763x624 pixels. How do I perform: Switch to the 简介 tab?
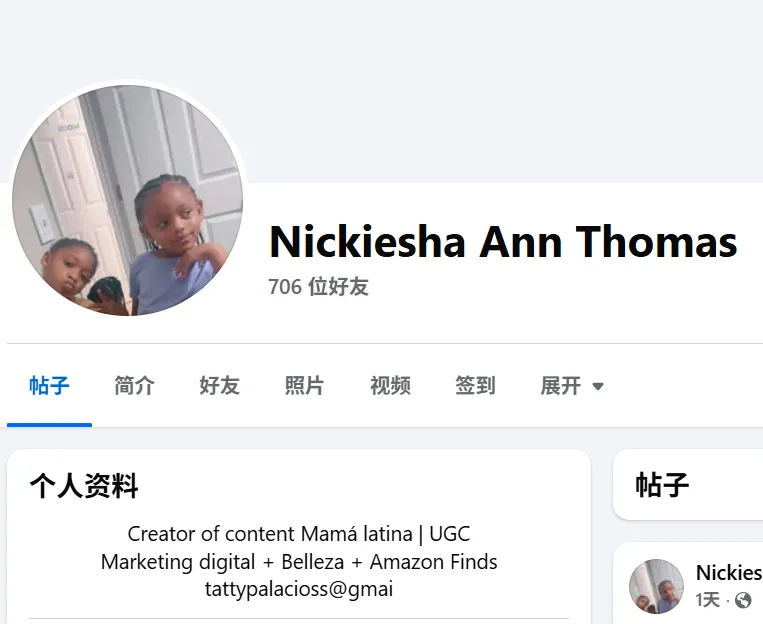coord(134,386)
